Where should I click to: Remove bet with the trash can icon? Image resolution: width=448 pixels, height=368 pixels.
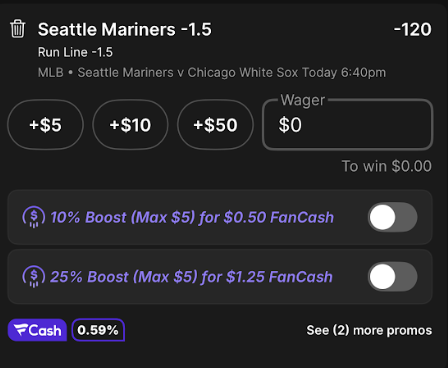tap(17, 29)
